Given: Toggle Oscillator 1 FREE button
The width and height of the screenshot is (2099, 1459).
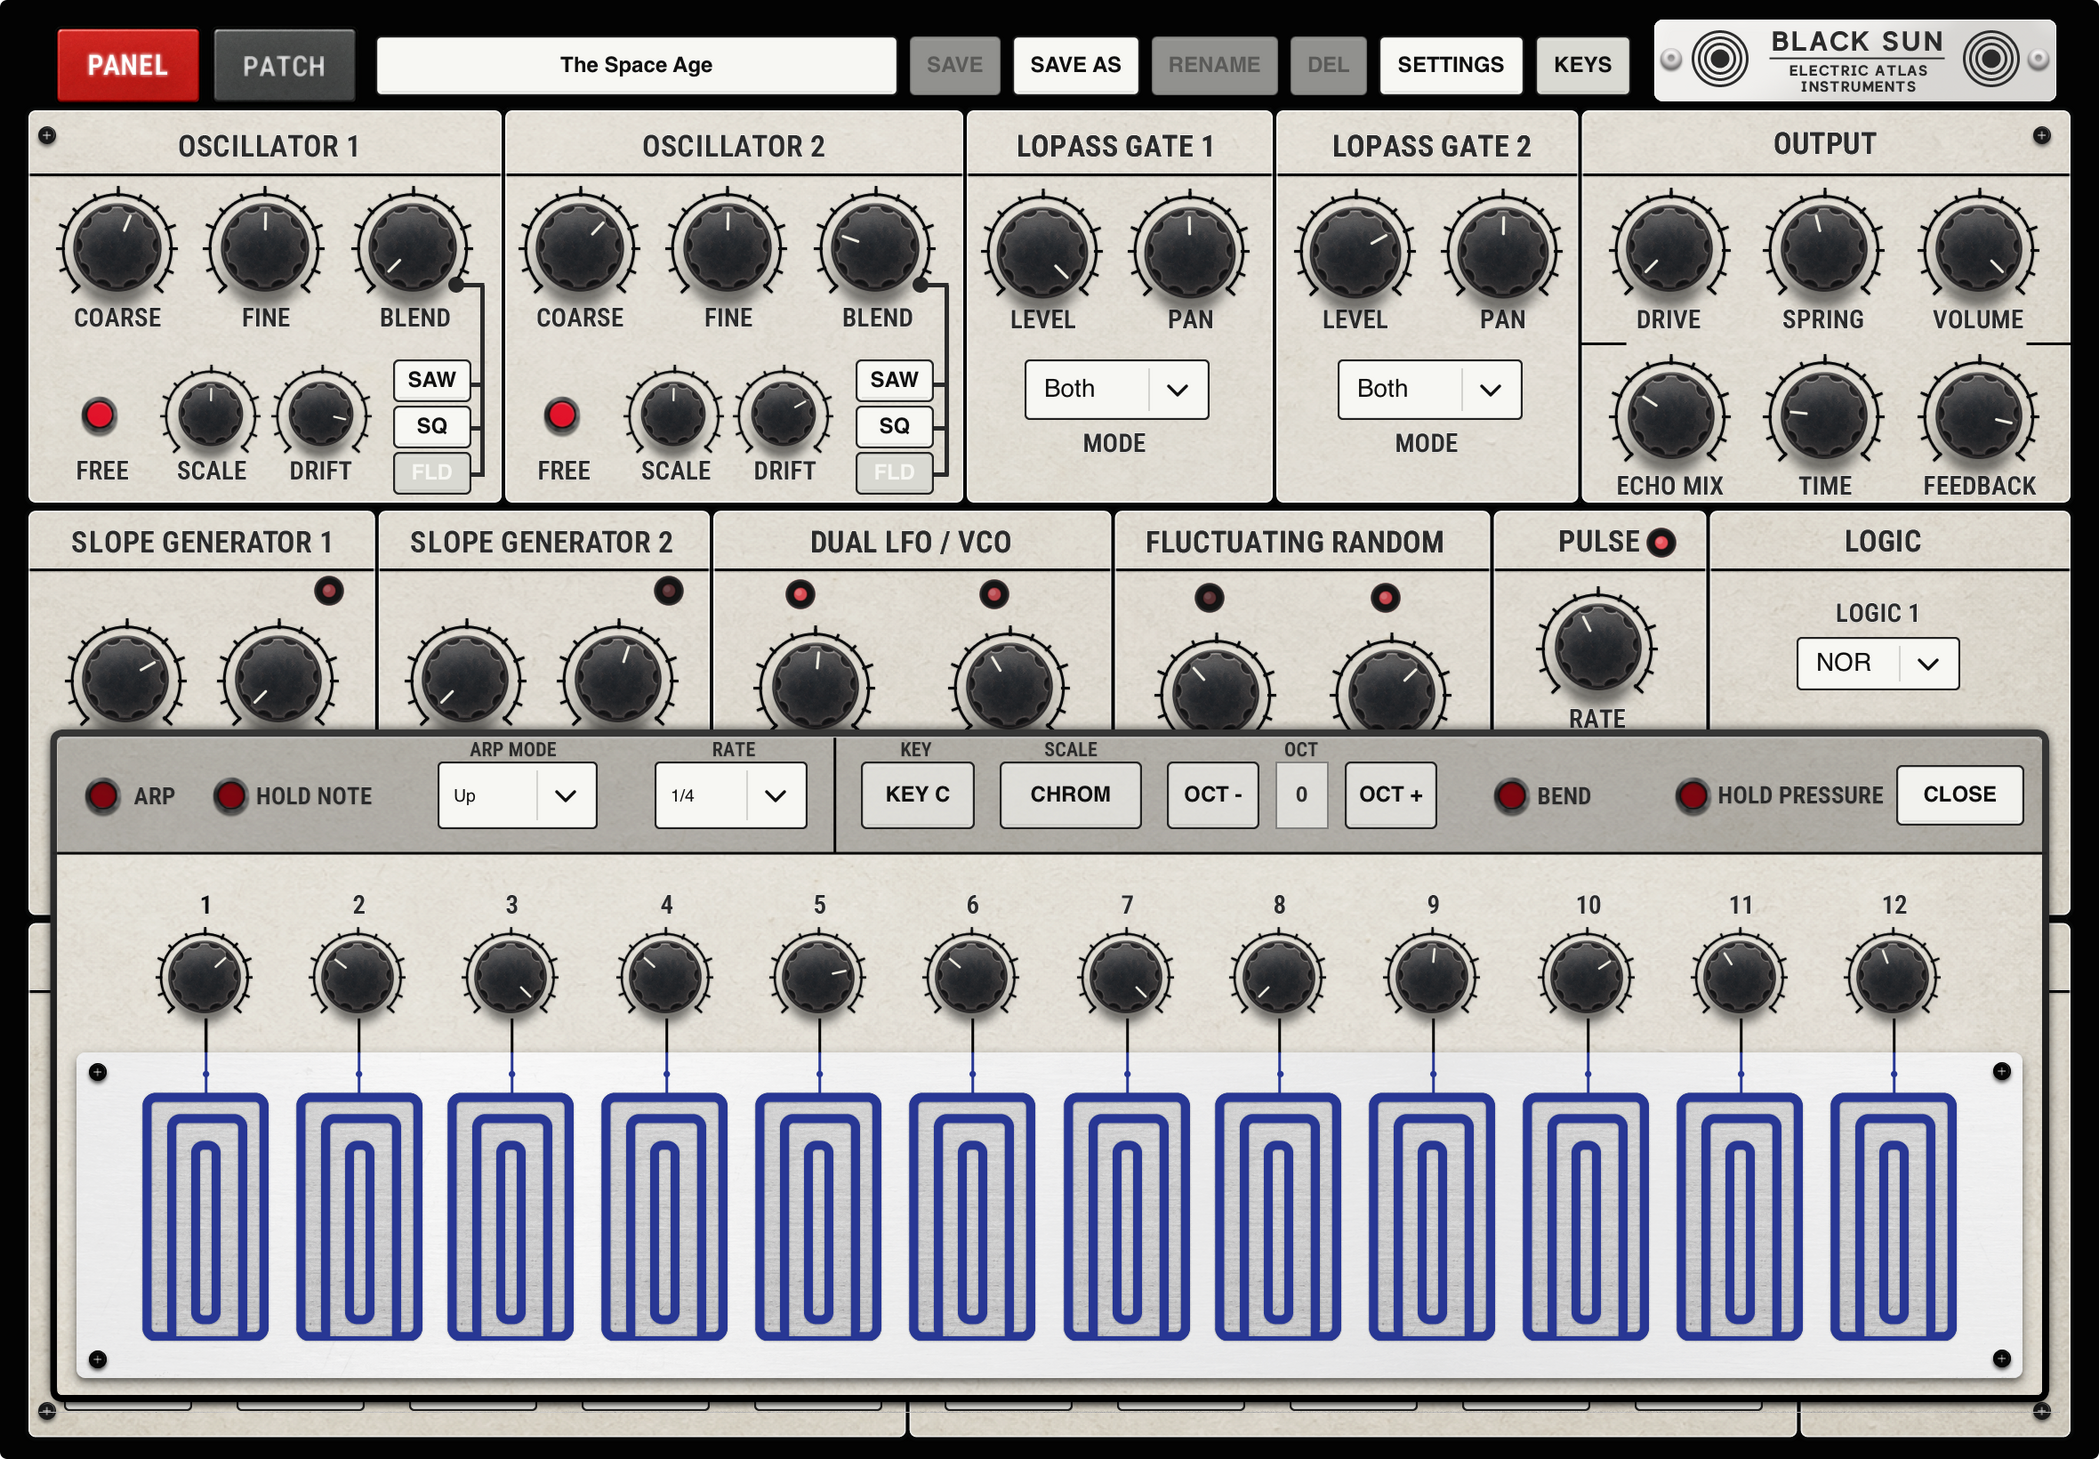Looking at the screenshot, I should tap(99, 415).
